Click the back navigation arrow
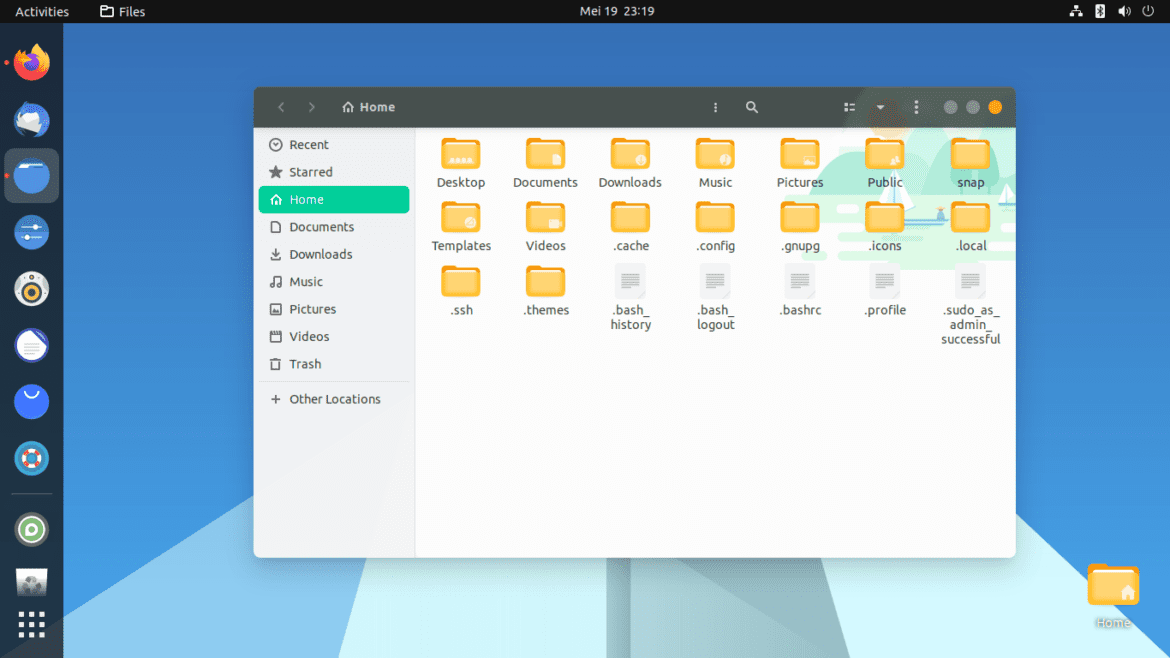1170x658 pixels. 281,107
